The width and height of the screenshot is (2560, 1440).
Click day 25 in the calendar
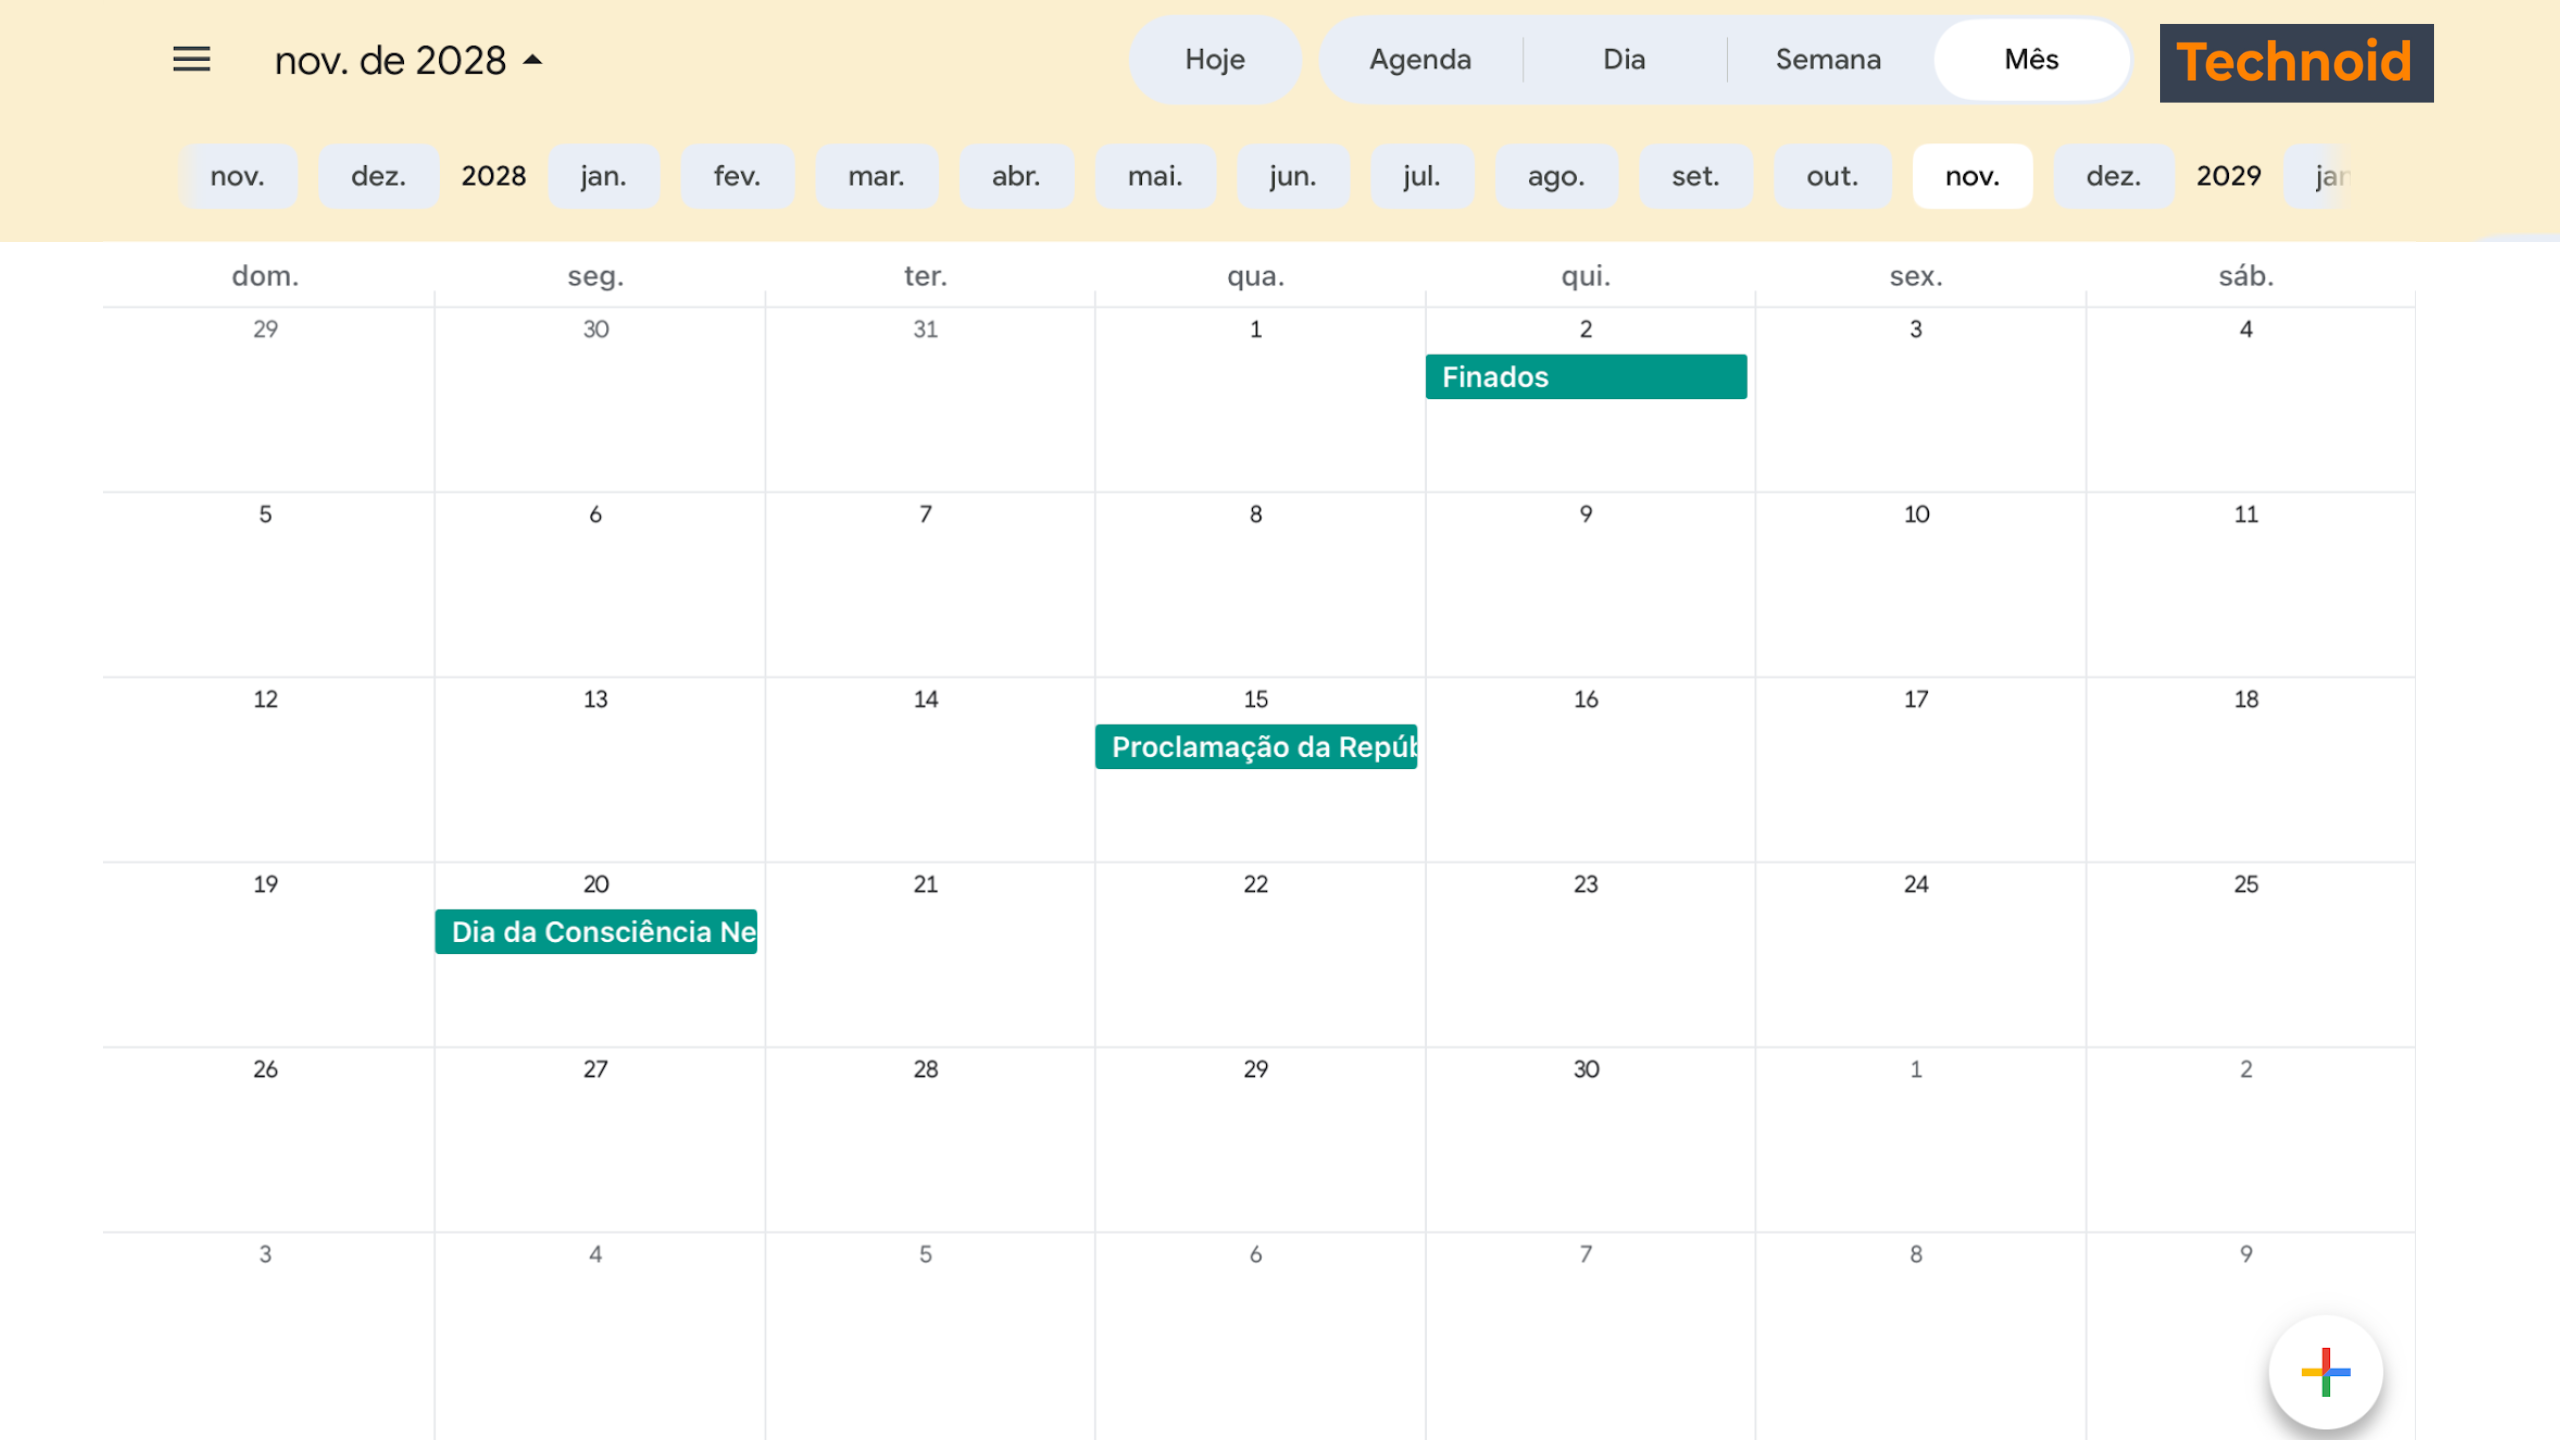click(x=2245, y=884)
